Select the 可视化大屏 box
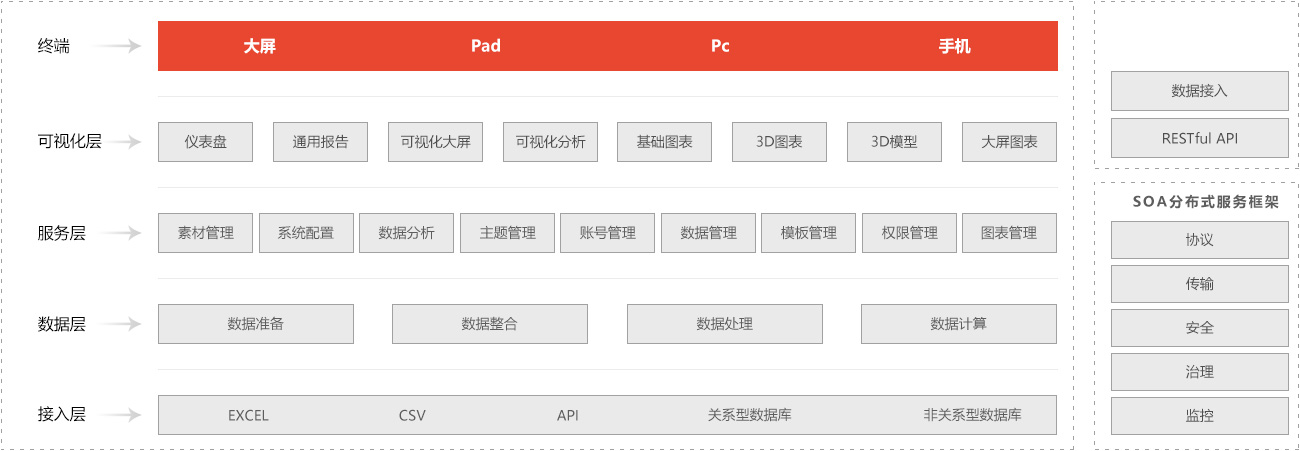 pyautogui.click(x=435, y=142)
